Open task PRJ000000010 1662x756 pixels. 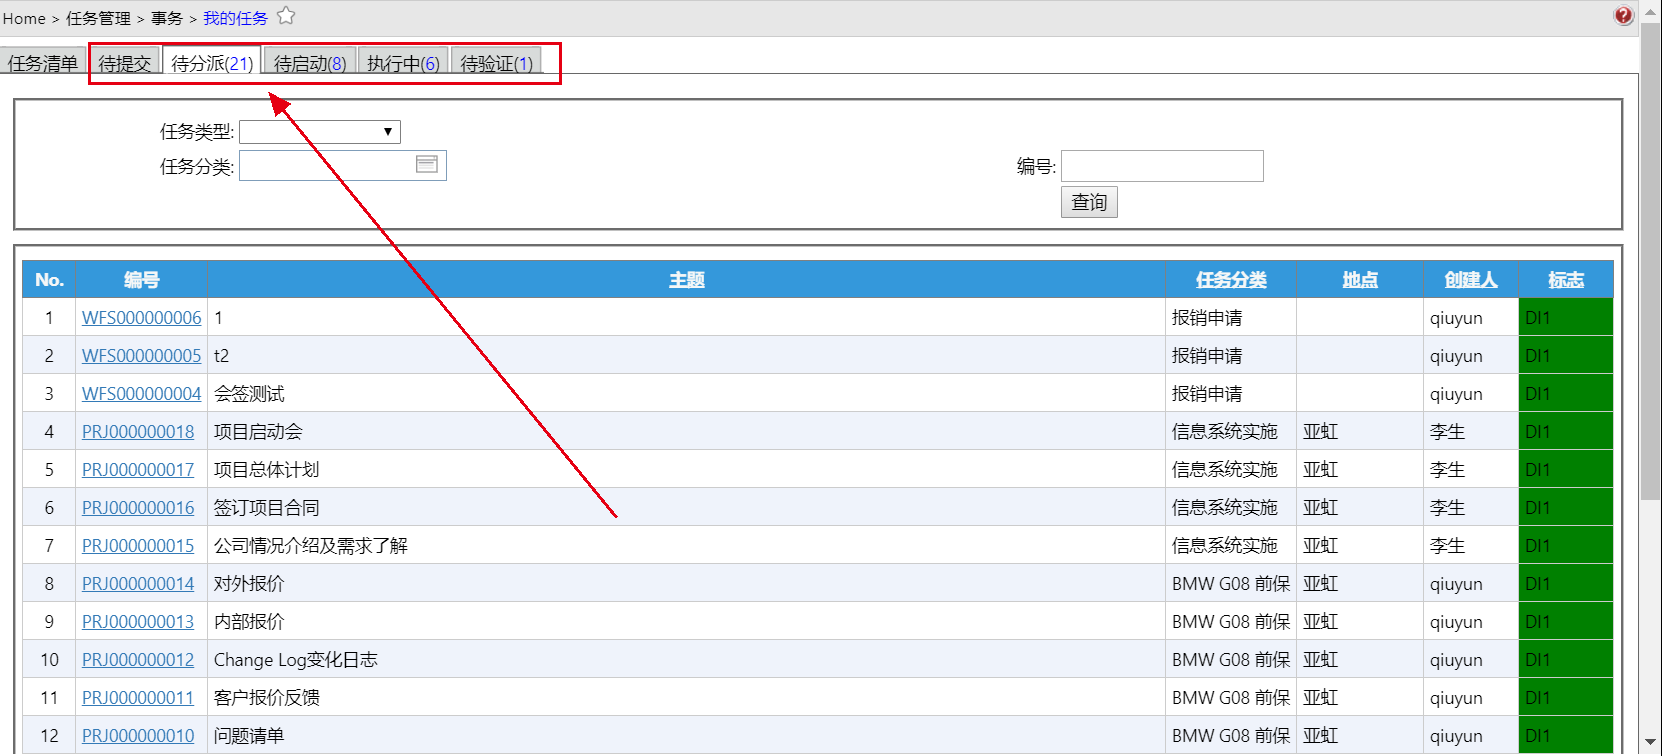[x=138, y=736]
